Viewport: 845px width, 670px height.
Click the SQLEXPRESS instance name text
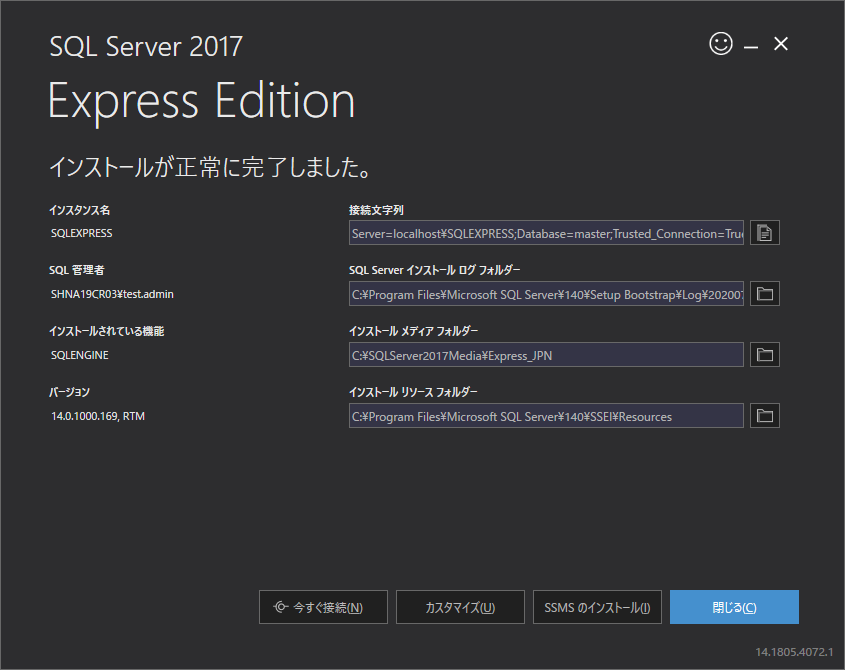pos(81,233)
